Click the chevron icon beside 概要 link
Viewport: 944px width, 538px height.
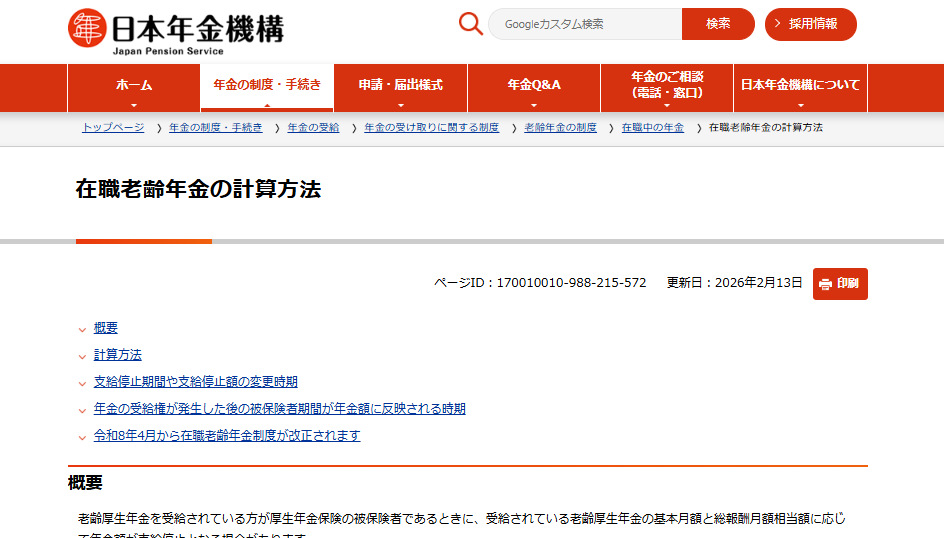pos(82,329)
